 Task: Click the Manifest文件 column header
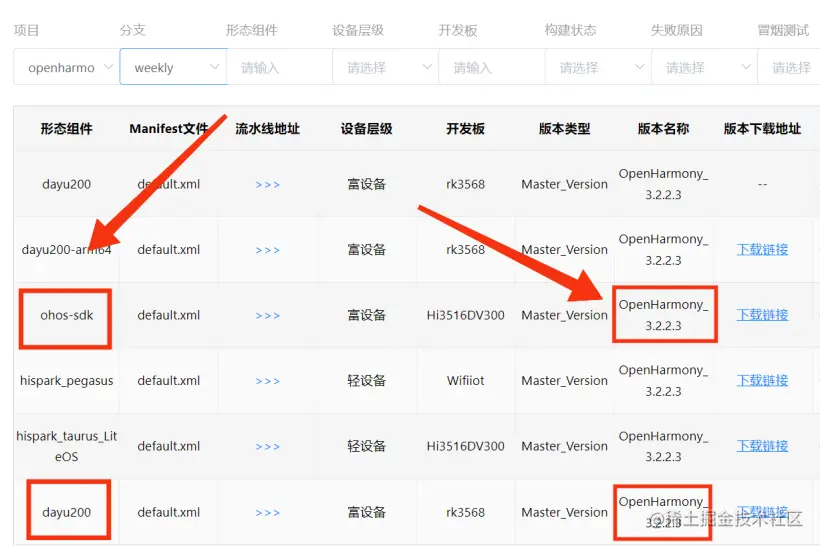[168, 129]
